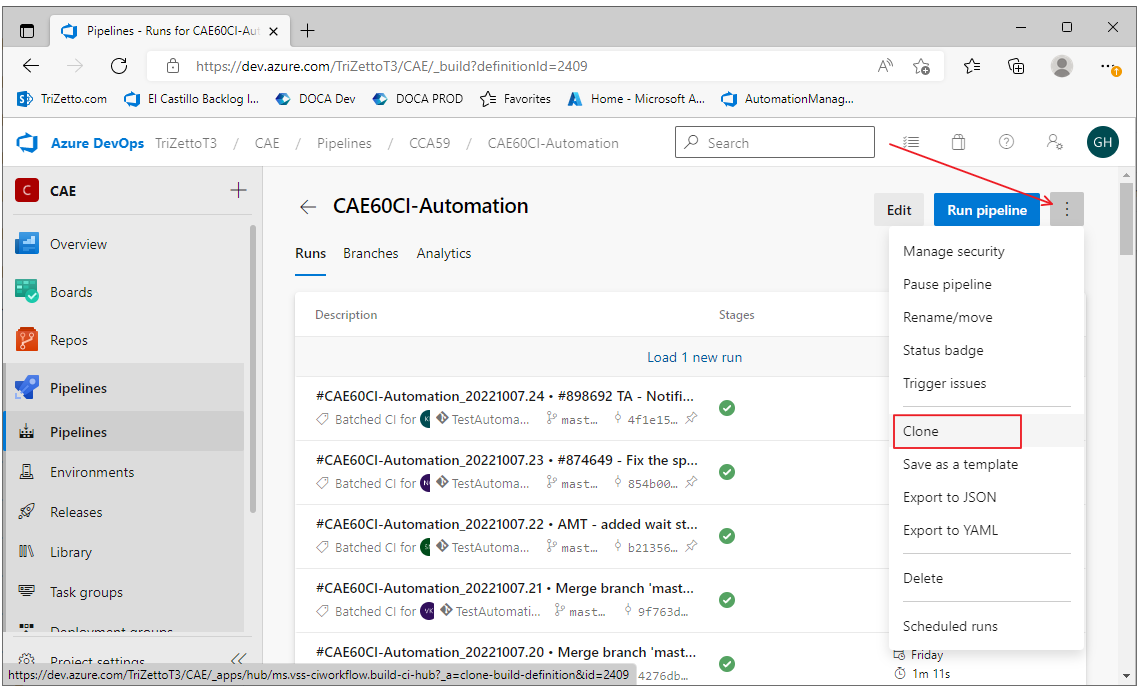The height and width of the screenshot is (693, 1140).
Task: Open the Environments icon in sidebar
Action: [27, 472]
